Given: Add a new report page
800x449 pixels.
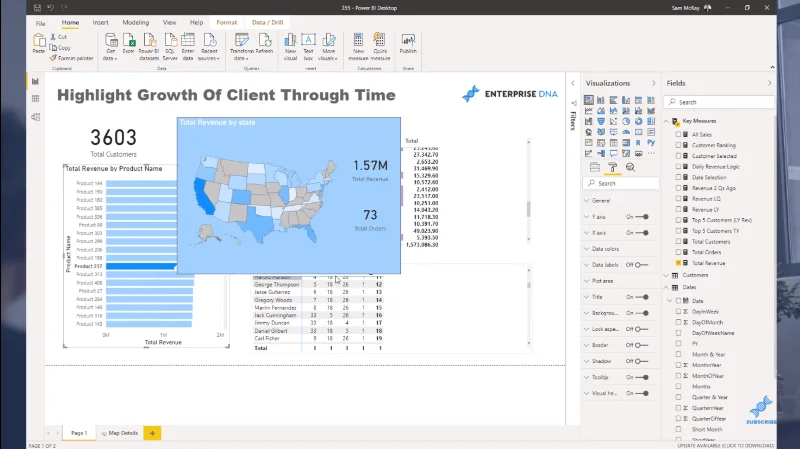Looking at the screenshot, I should [x=152, y=433].
